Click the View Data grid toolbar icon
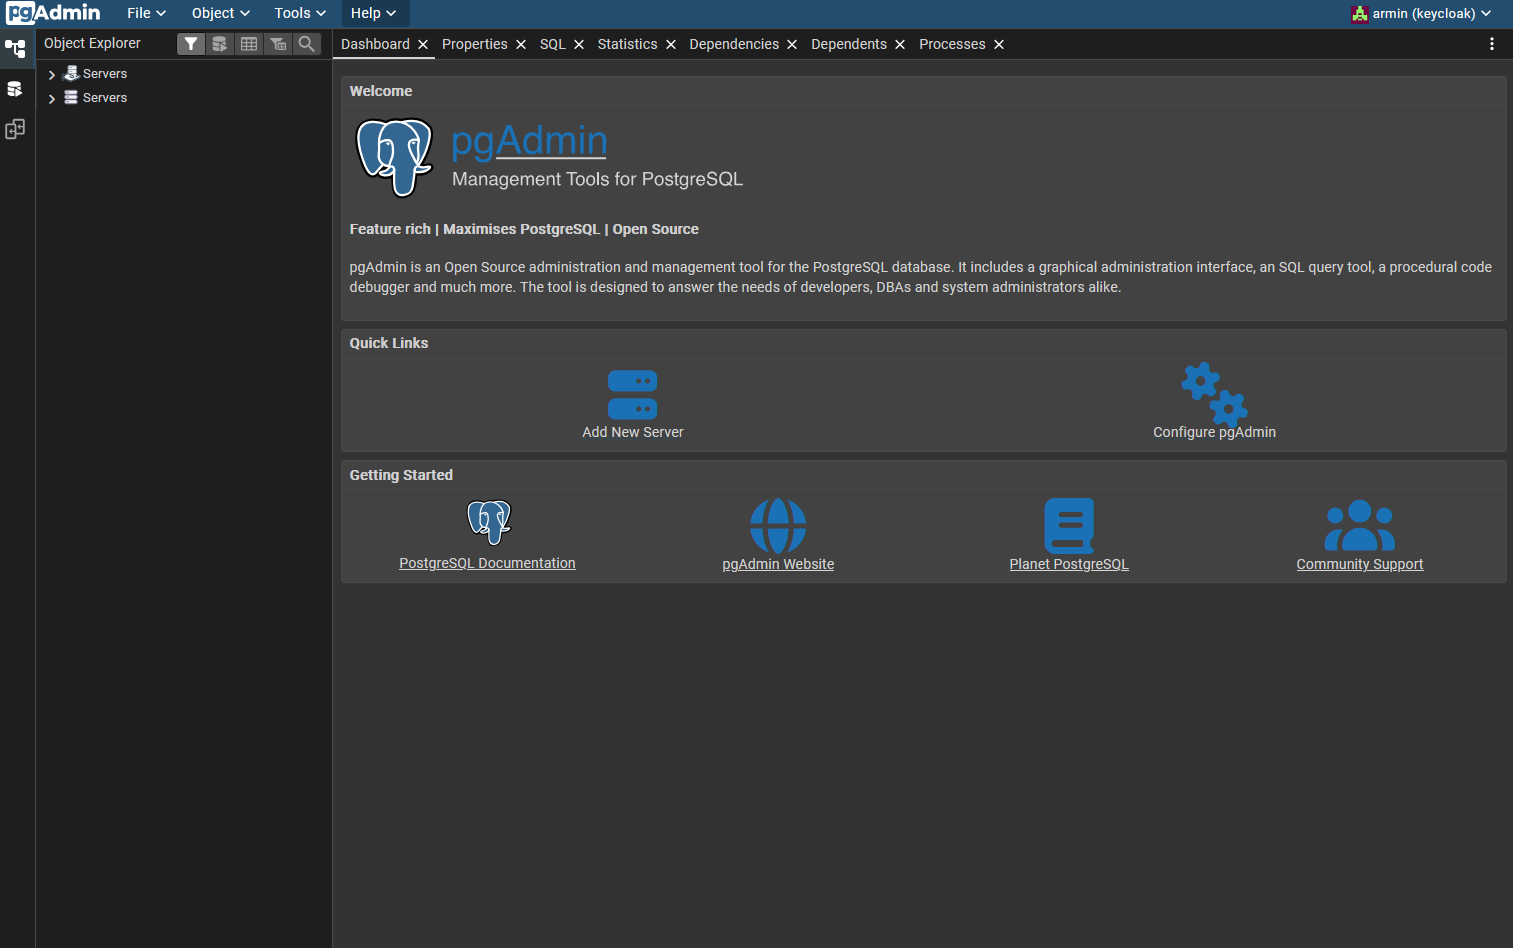 249,44
